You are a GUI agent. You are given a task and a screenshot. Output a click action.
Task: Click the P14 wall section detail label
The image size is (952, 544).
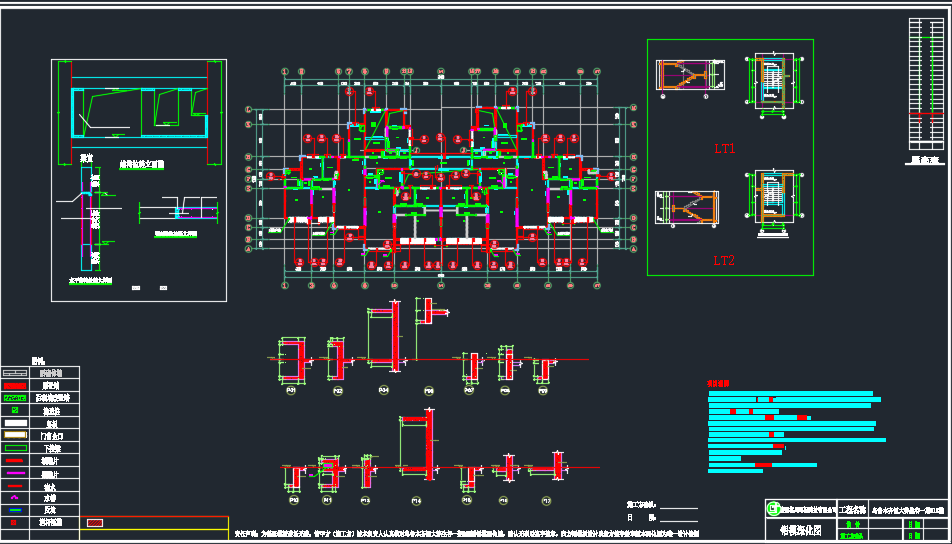pos(416,501)
